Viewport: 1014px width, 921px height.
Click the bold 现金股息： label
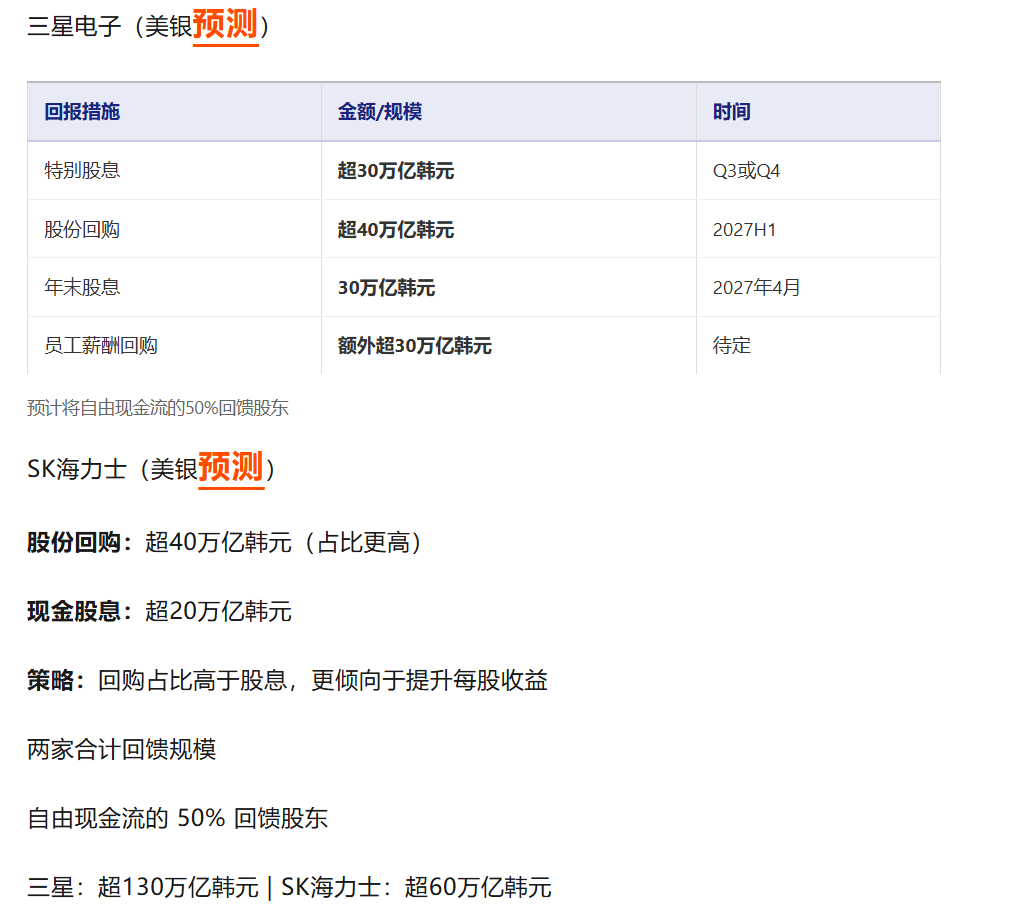click(x=80, y=611)
